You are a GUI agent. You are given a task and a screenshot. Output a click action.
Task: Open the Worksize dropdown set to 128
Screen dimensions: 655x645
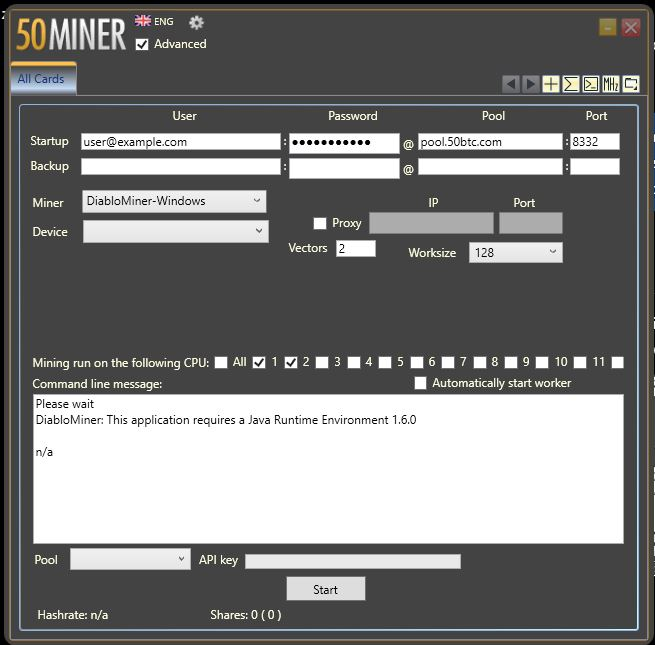[515, 252]
